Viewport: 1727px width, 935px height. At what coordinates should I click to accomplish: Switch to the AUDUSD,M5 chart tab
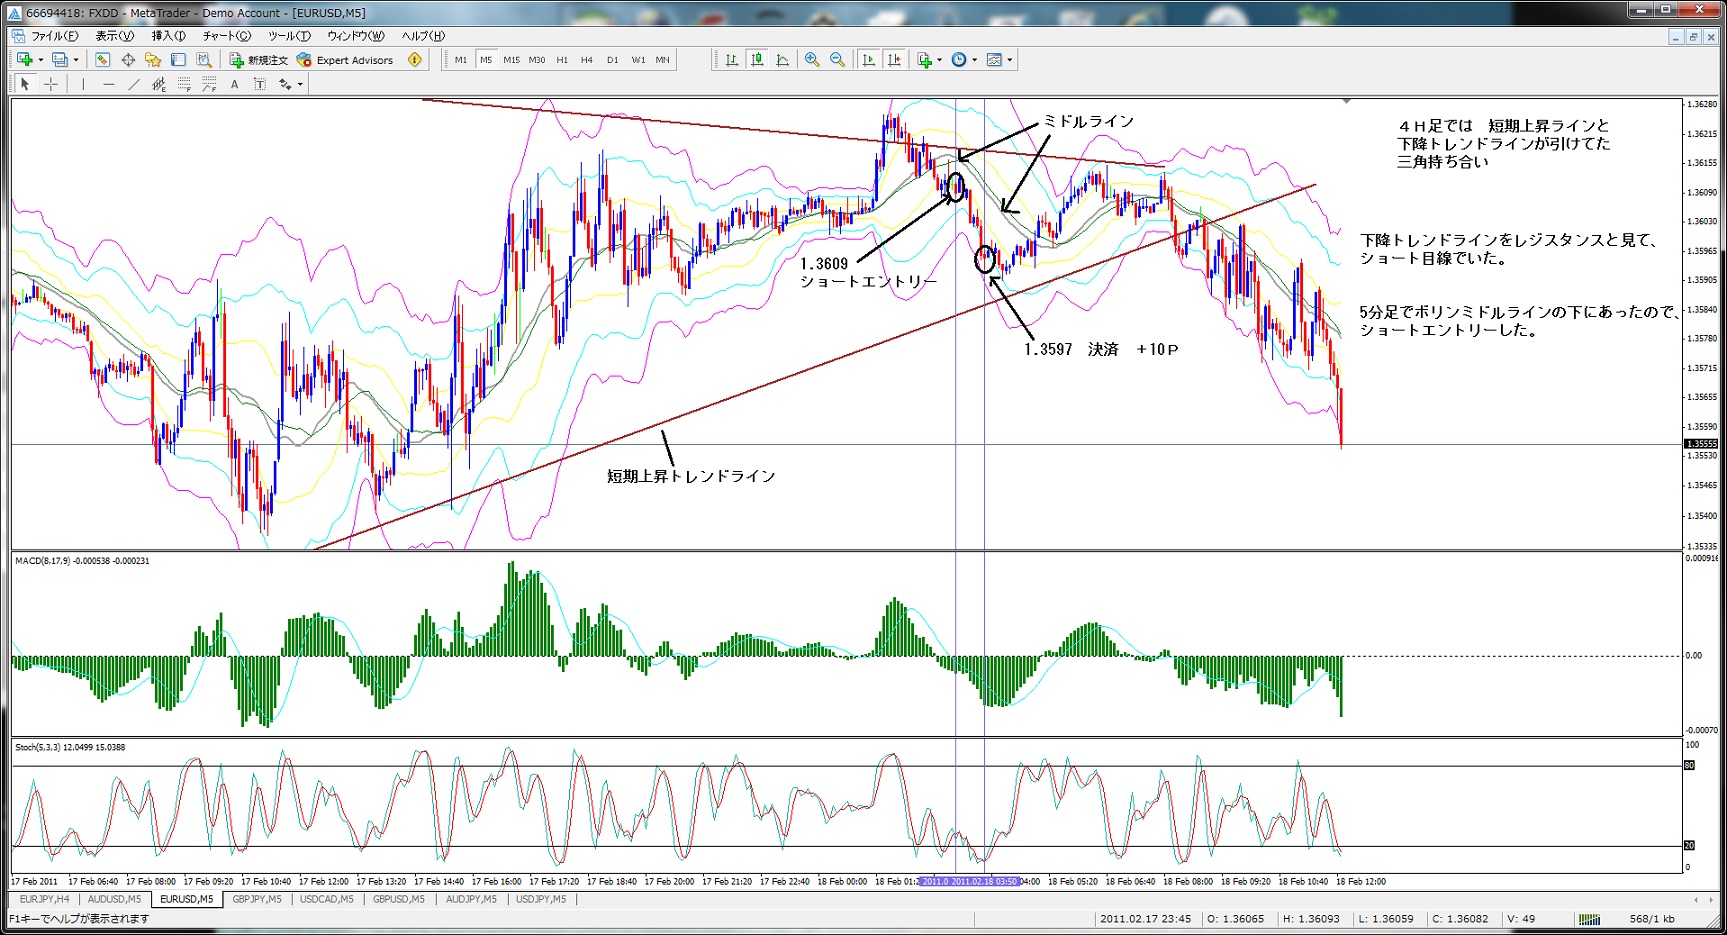click(114, 899)
